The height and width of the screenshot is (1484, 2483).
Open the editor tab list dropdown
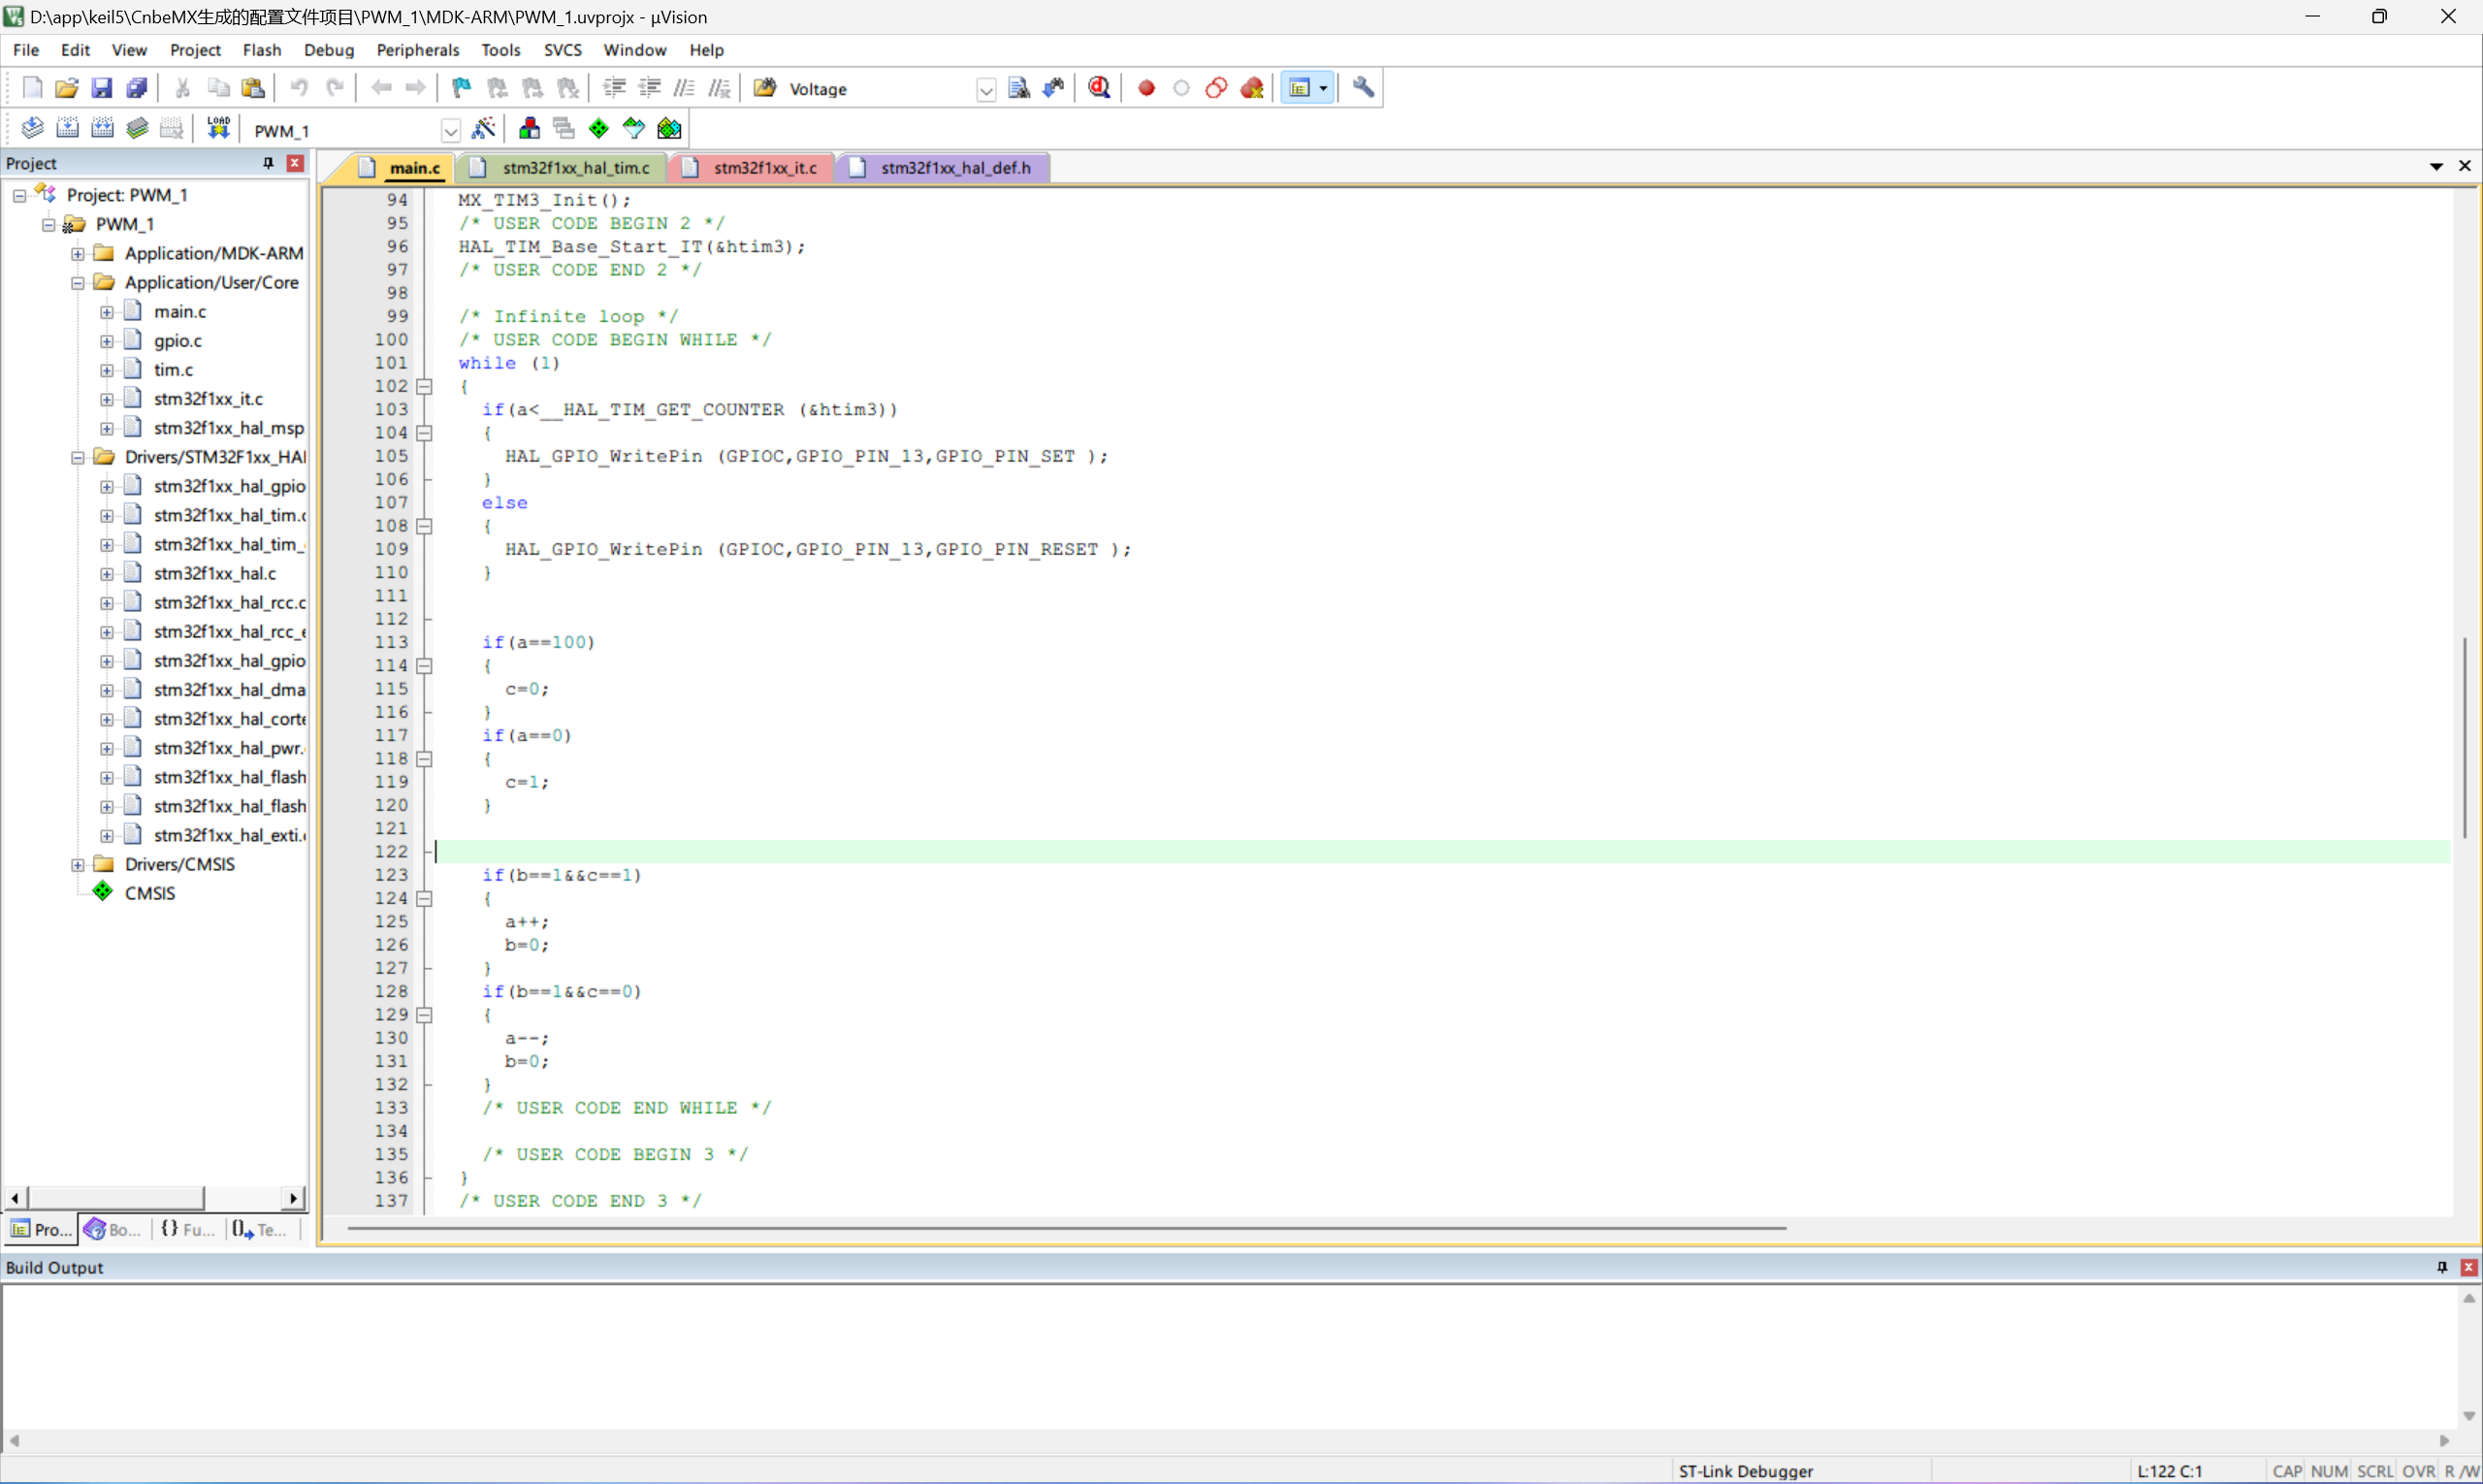click(x=2436, y=166)
